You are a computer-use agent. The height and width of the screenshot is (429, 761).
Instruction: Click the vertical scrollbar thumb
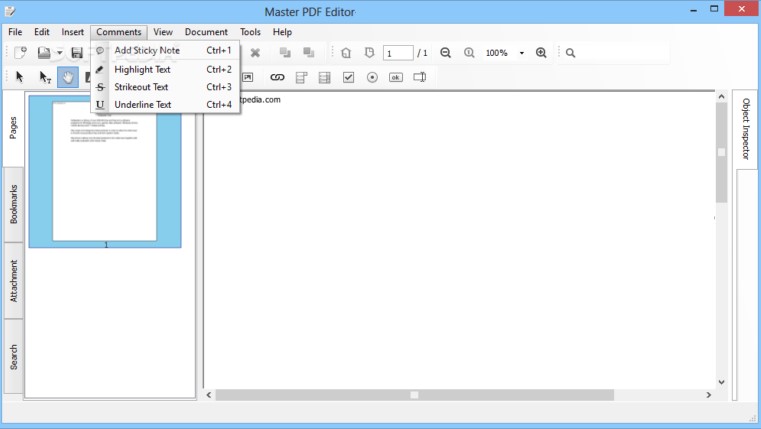[721, 152]
